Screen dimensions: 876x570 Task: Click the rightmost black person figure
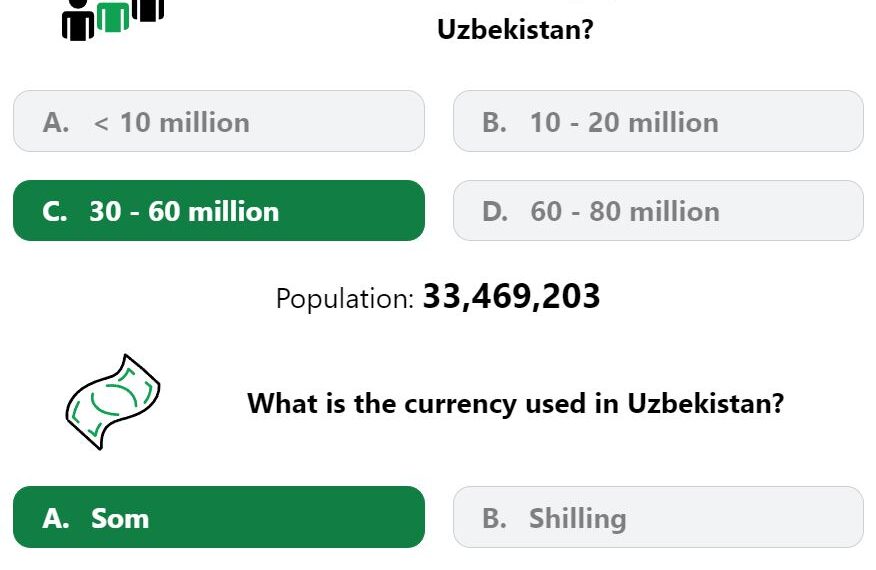(x=148, y=10)
